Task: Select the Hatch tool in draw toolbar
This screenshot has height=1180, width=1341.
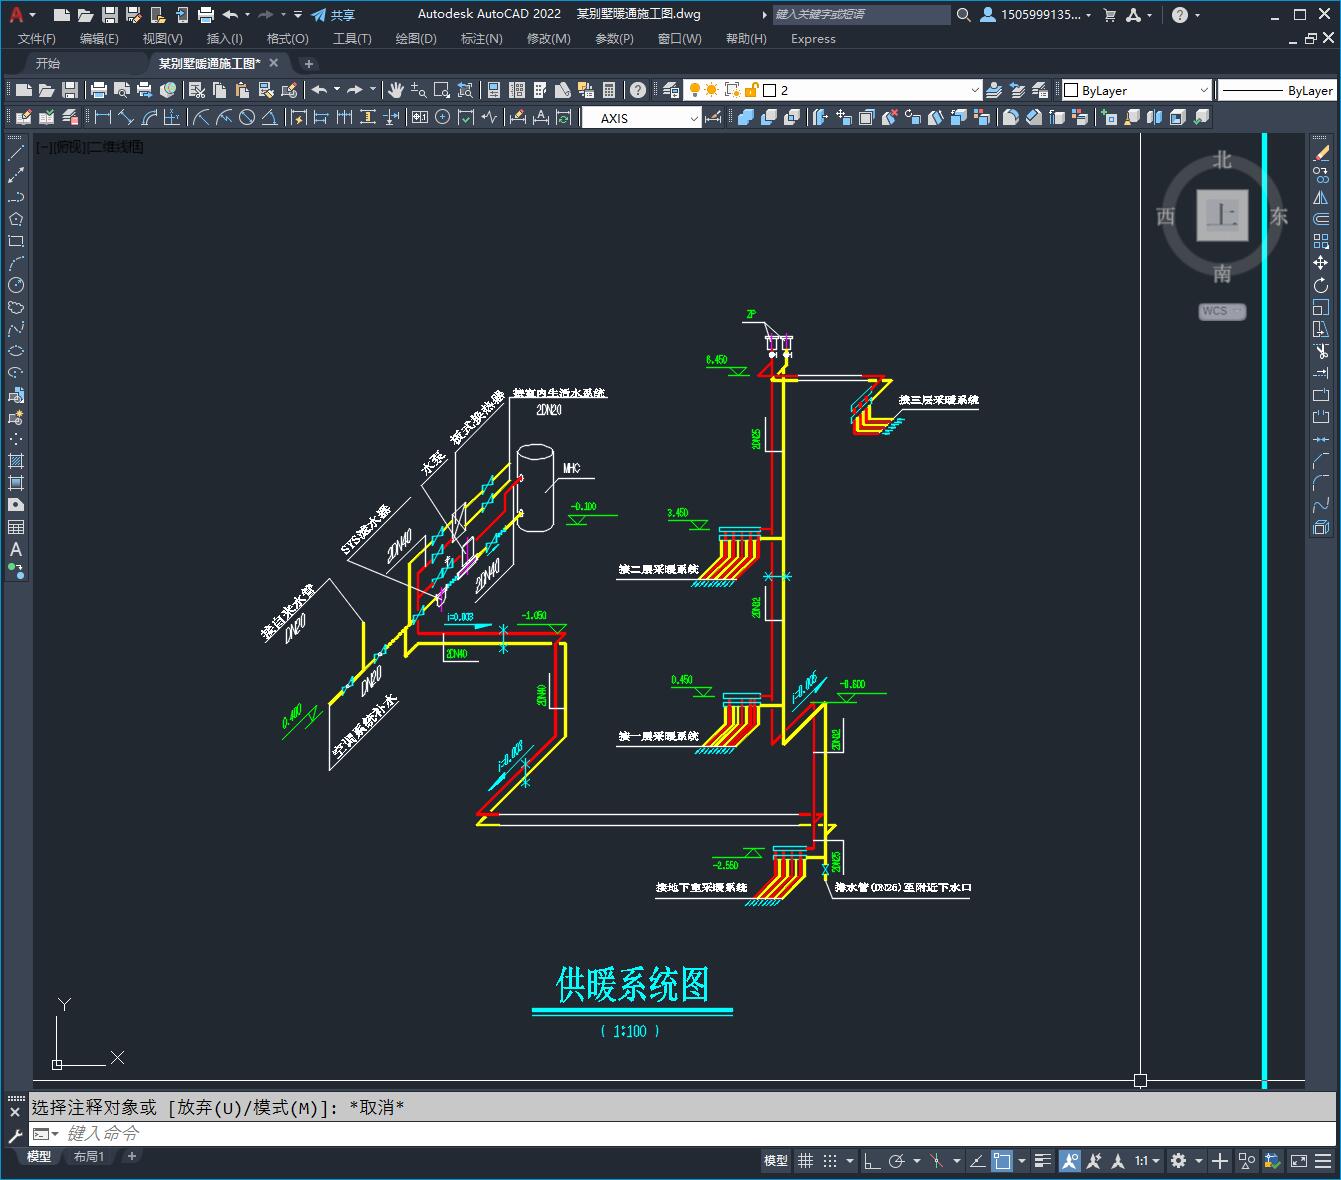Action: coord(16,461)
